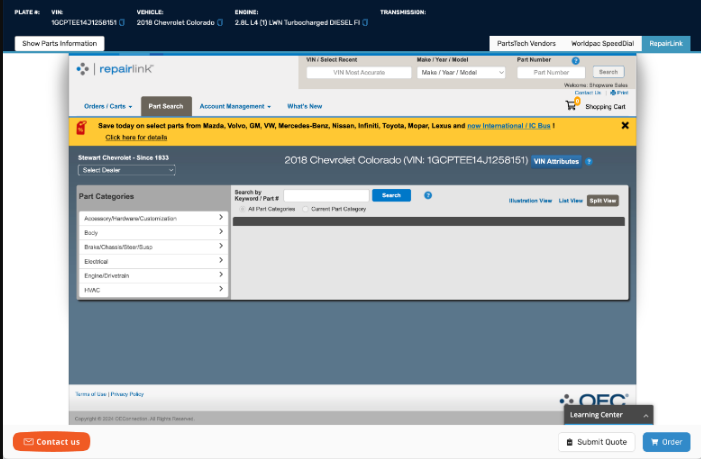Switch to Illustration View
This screenshot has height=459, width=701.
[x=530, y=201]
